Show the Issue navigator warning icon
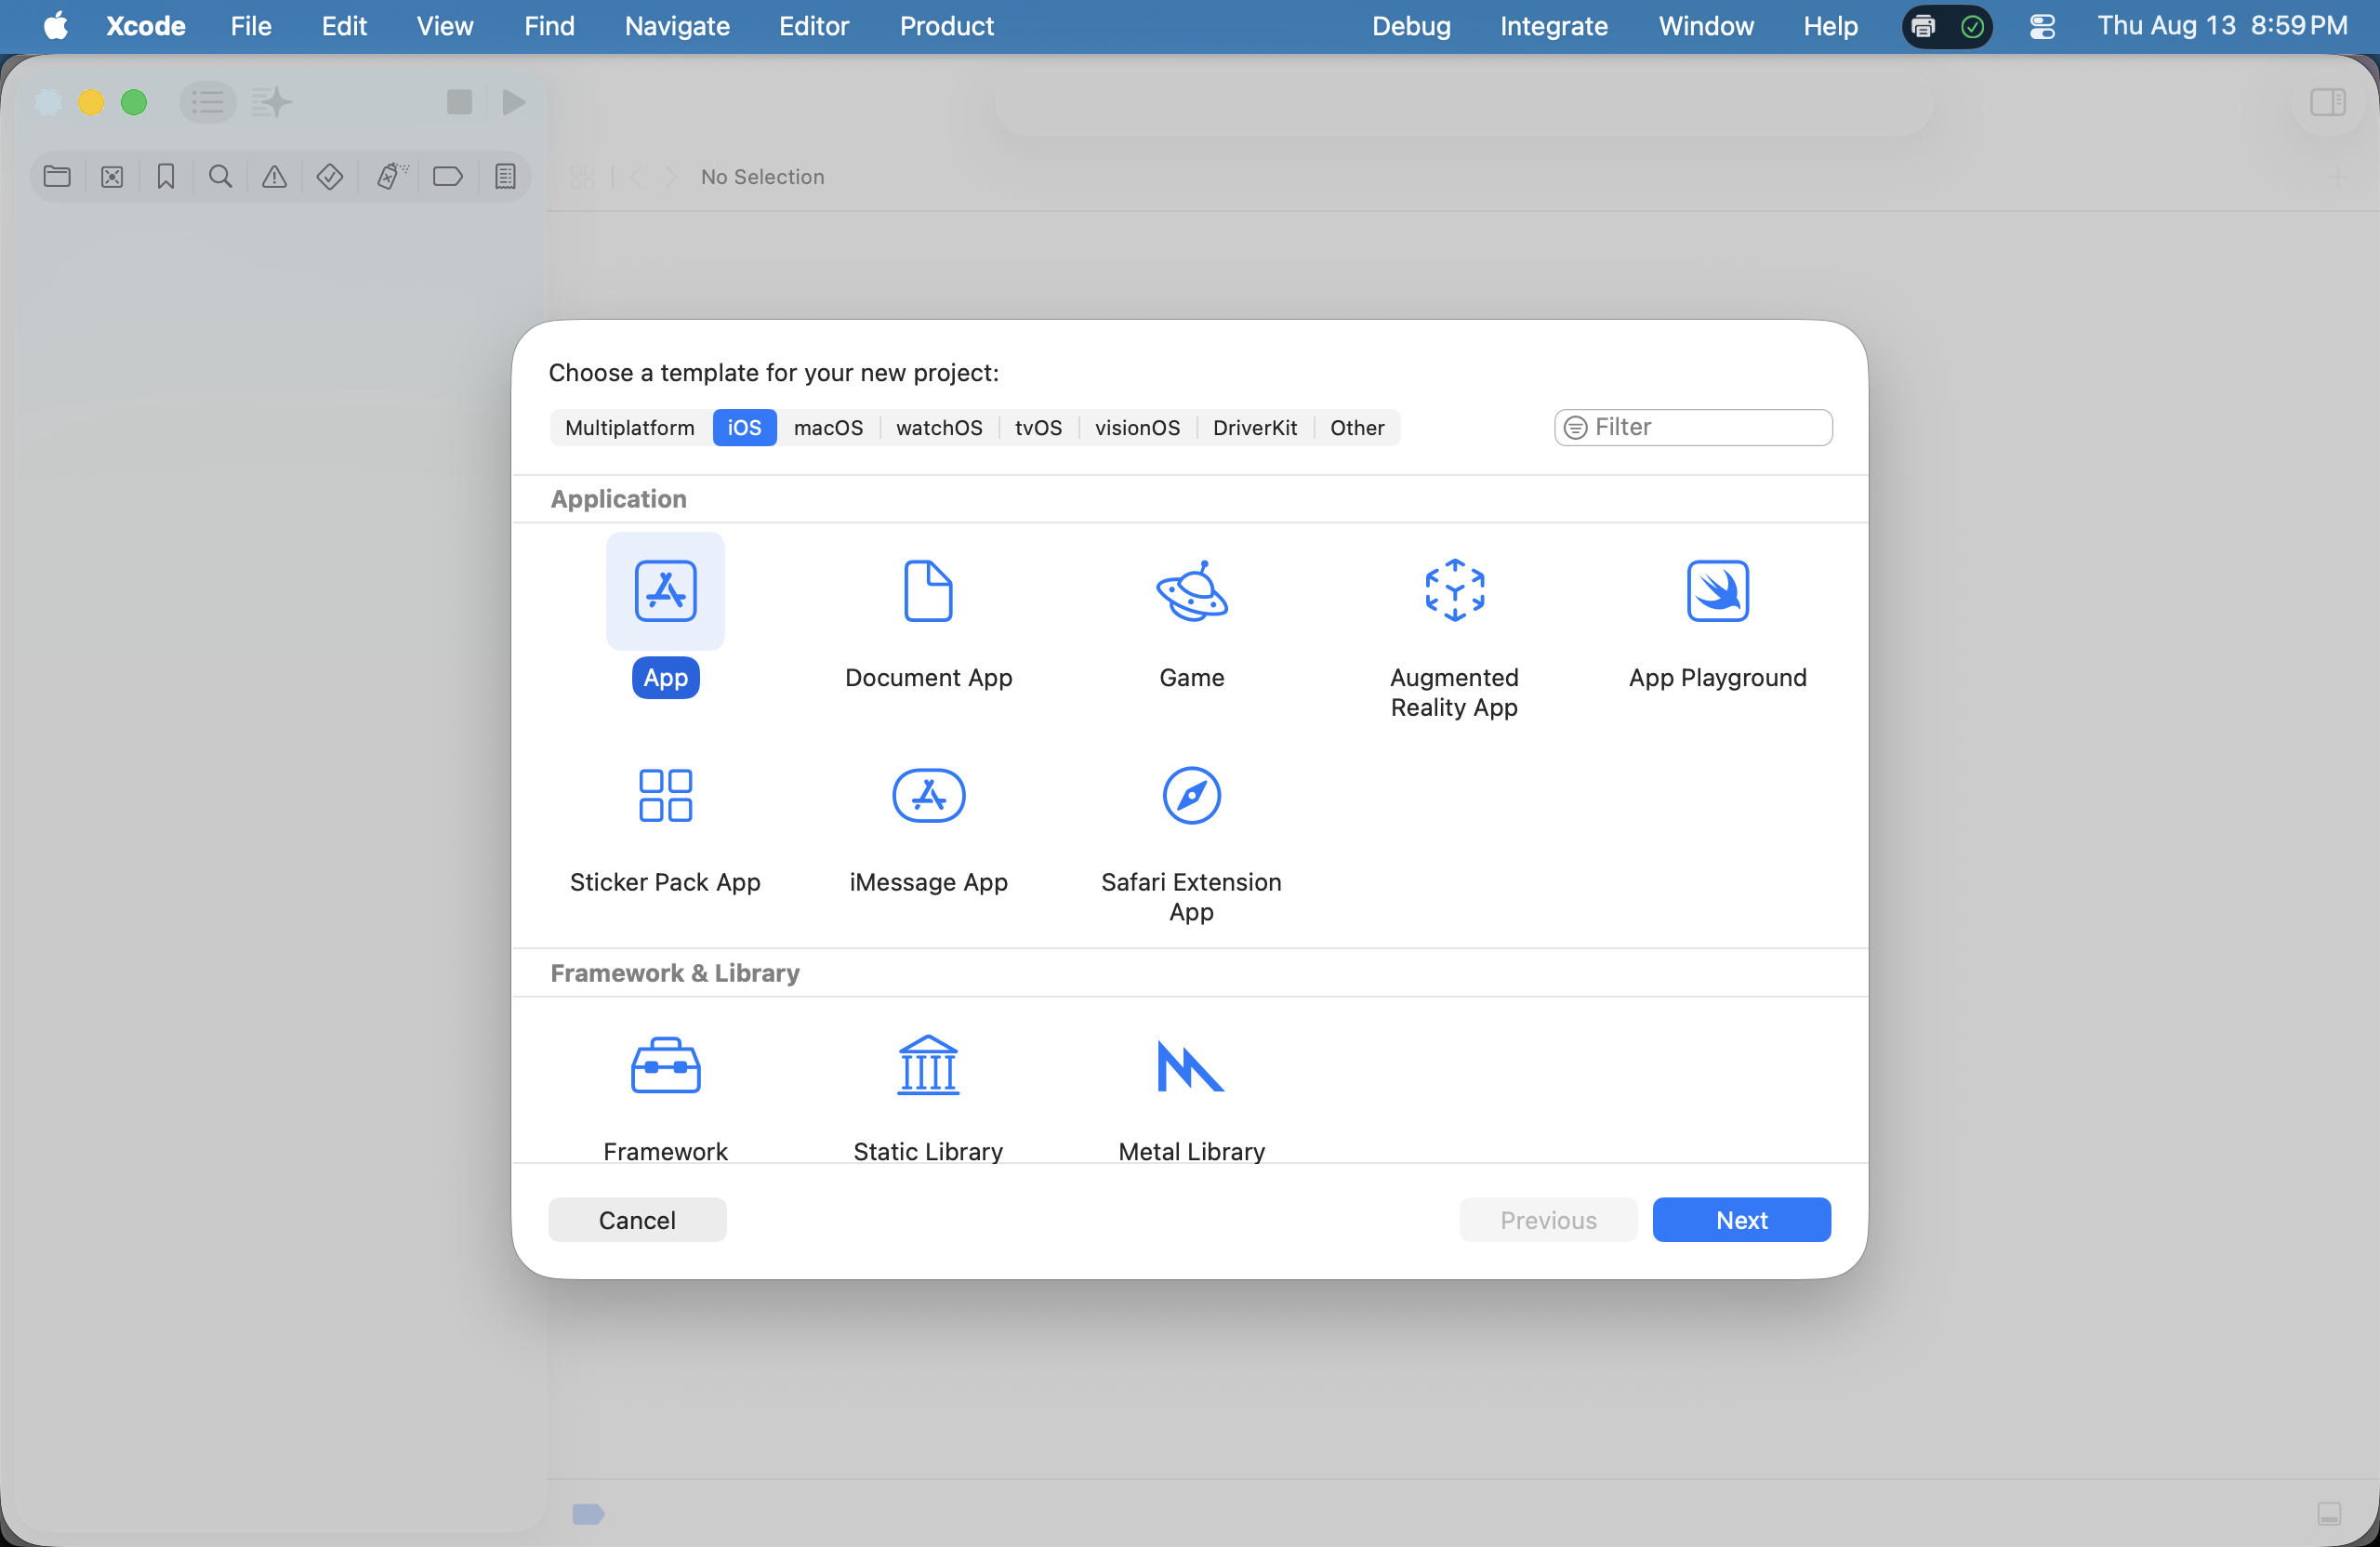 pyautogui.click(x=274, y=177)
